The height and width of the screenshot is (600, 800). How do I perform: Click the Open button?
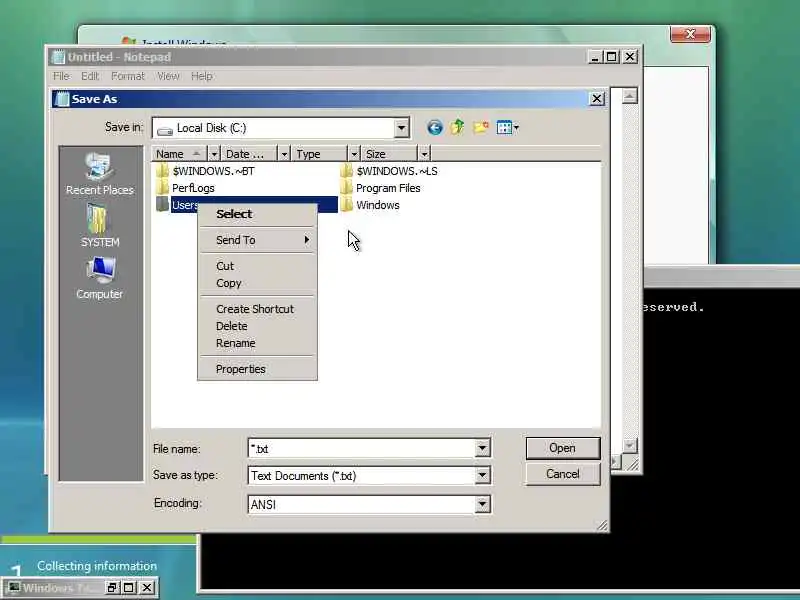[x=563, y=448]
